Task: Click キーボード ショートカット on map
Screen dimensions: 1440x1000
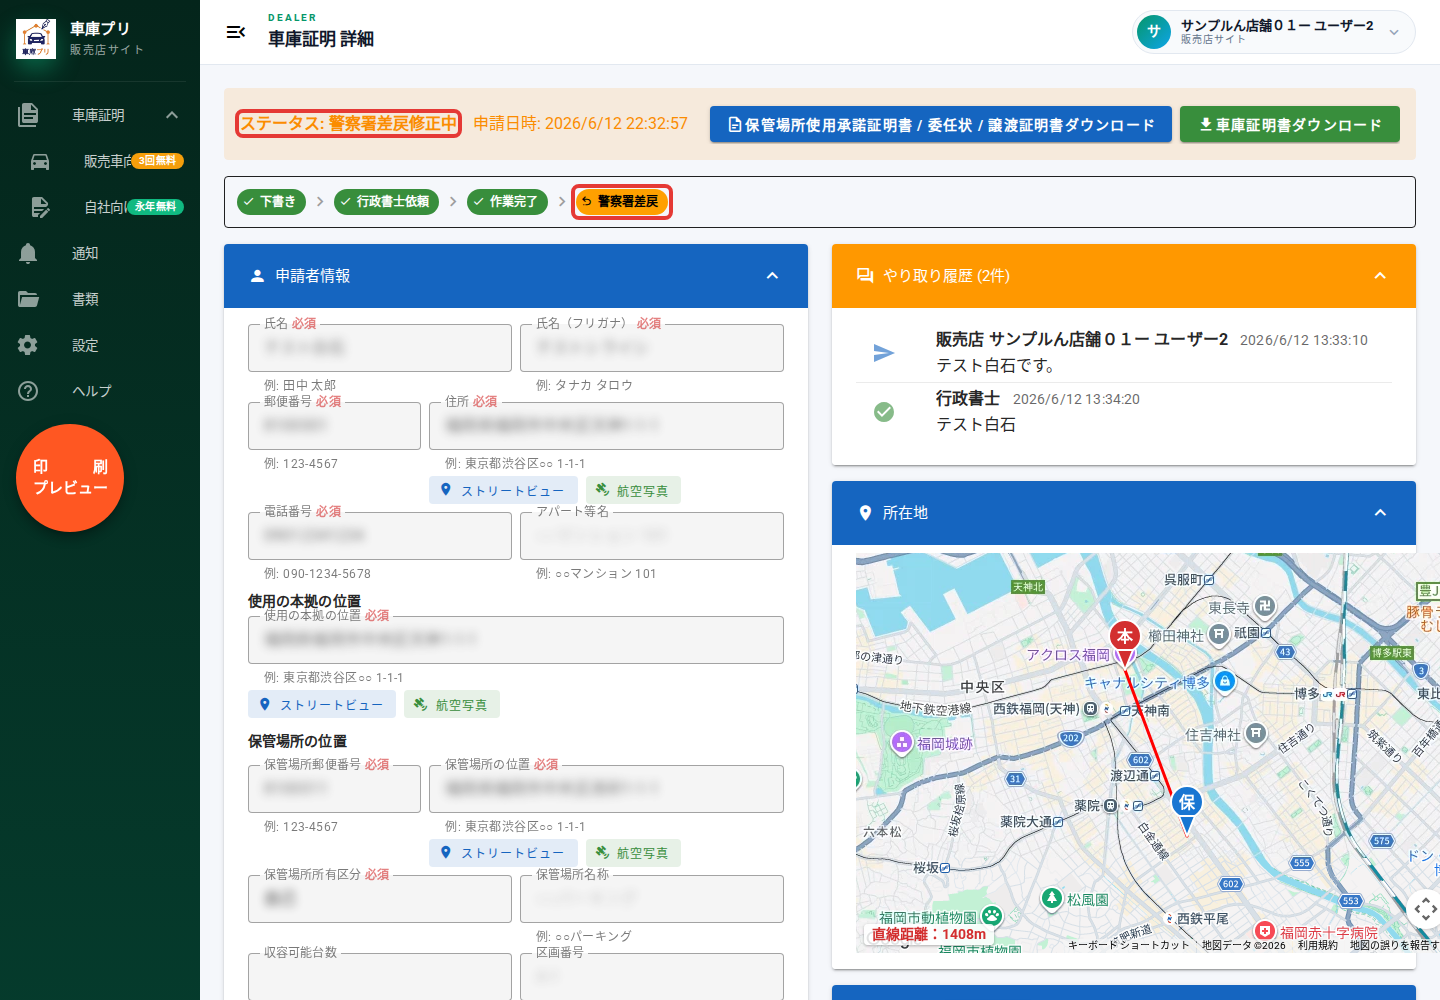Action: point(1129,945)
